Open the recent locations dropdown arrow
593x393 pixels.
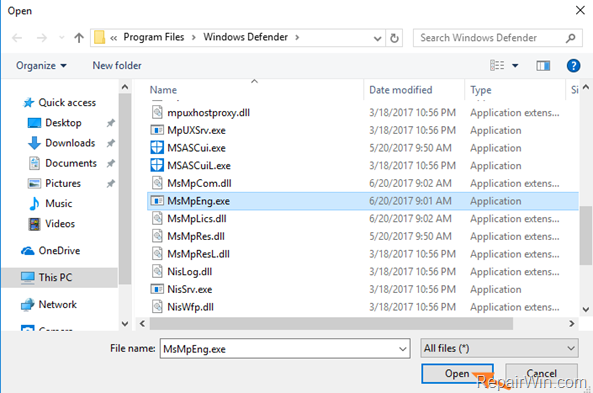(x=61, y=38)
